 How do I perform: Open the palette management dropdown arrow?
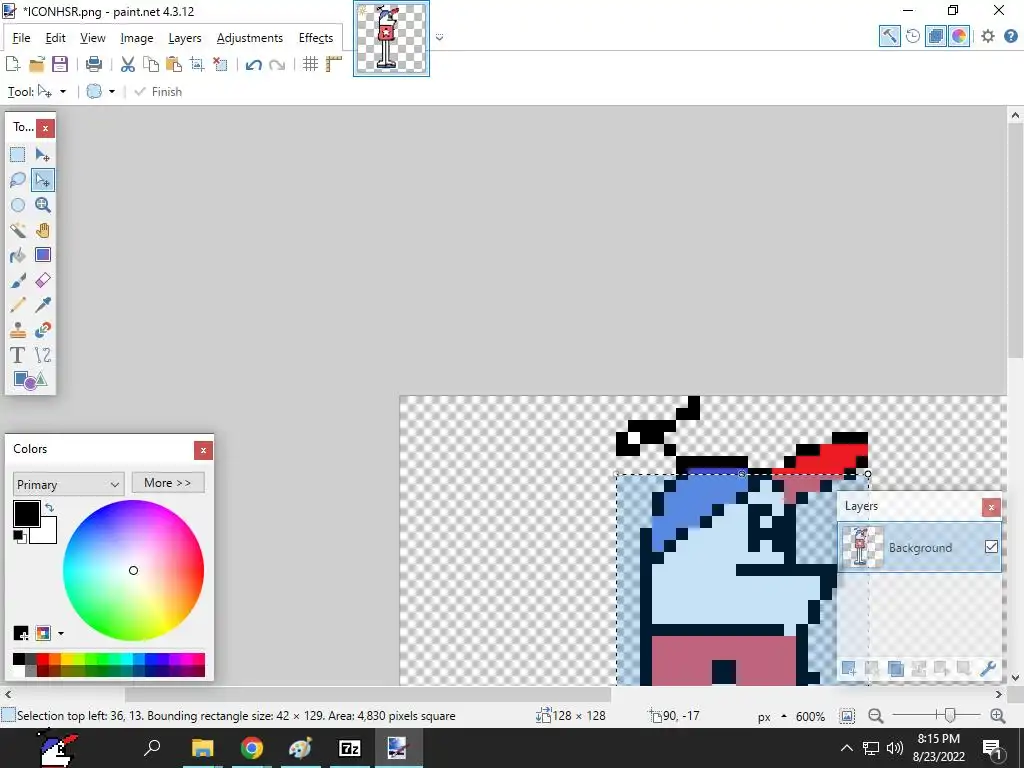click(x=61, y=633)
